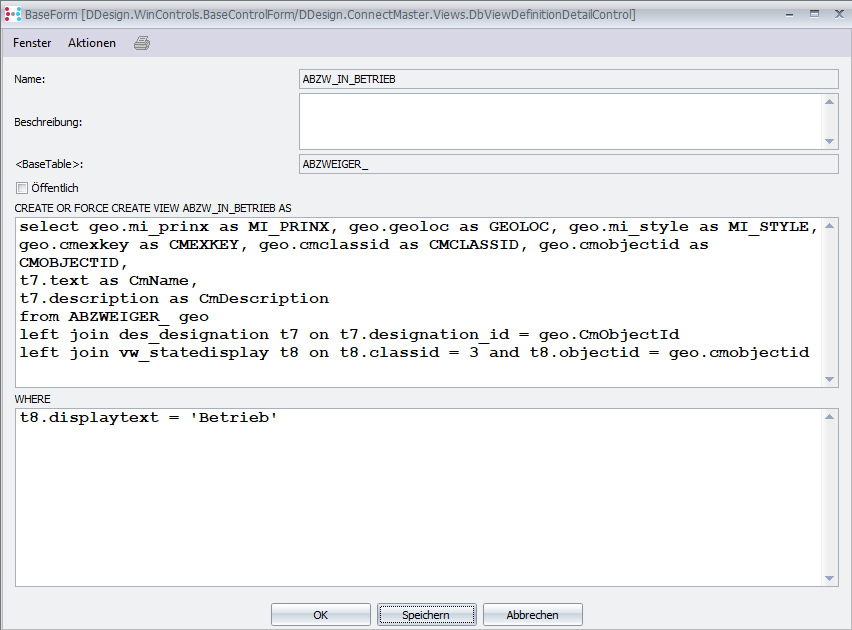Close the BaseForm window

pos(839,14)
